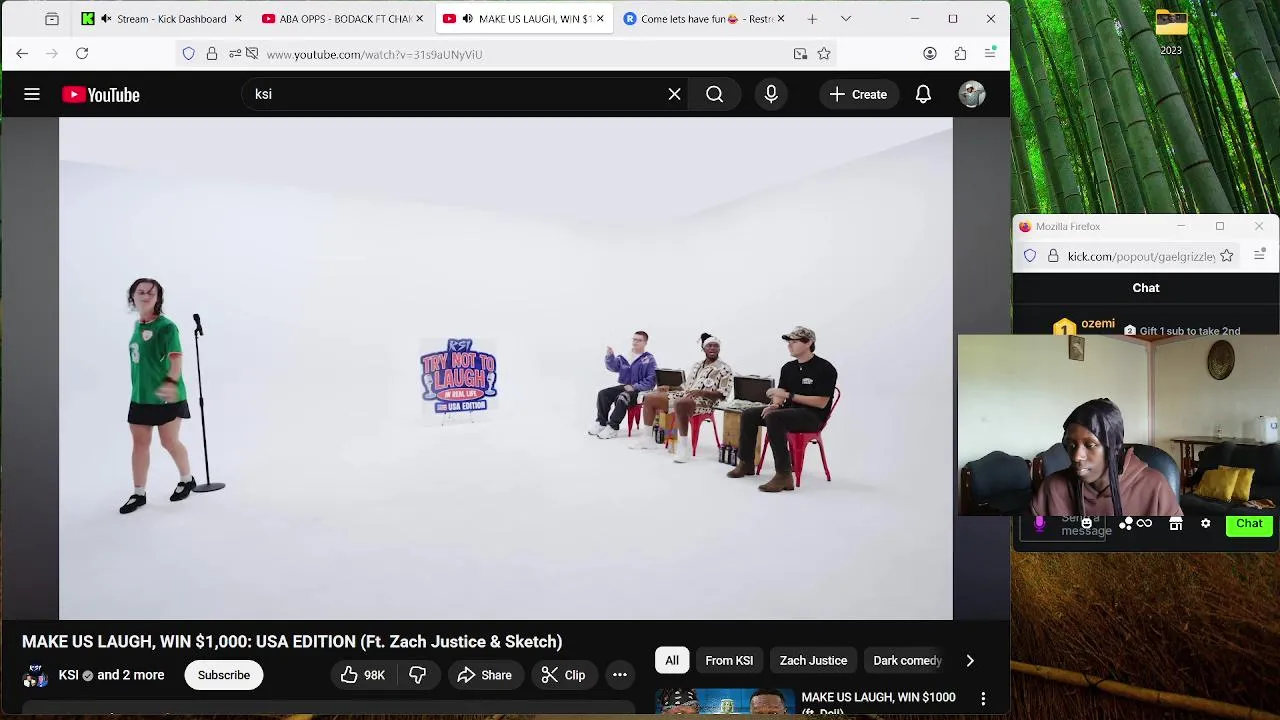Go to YouTube home via the logo

pyautogui.click(x=101, y=94)
